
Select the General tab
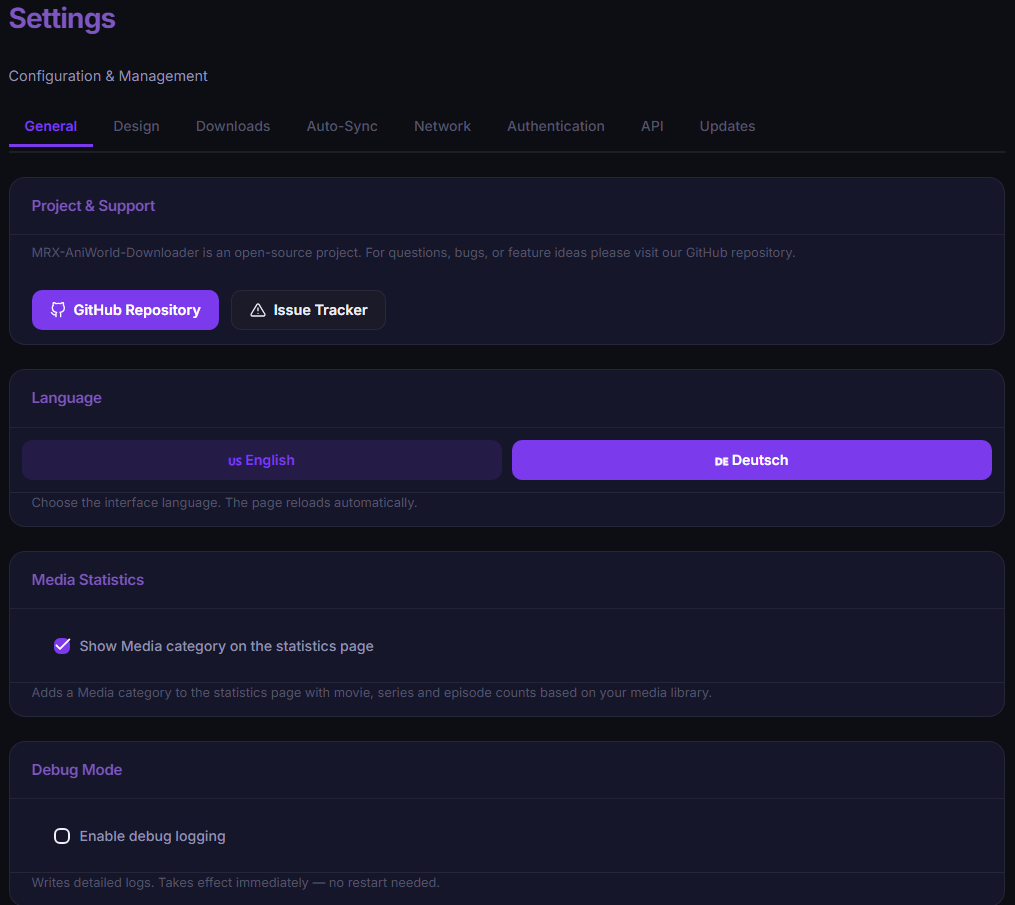point(50,126)
